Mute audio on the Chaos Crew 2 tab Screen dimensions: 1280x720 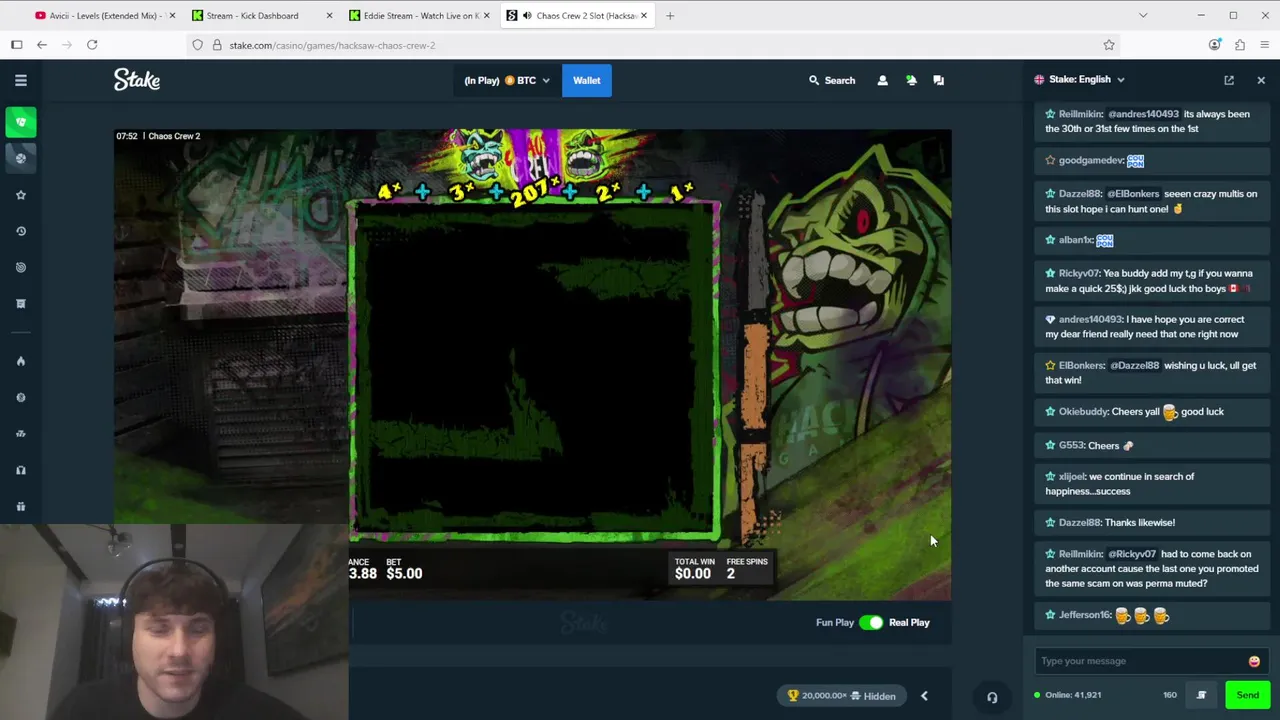527,16
